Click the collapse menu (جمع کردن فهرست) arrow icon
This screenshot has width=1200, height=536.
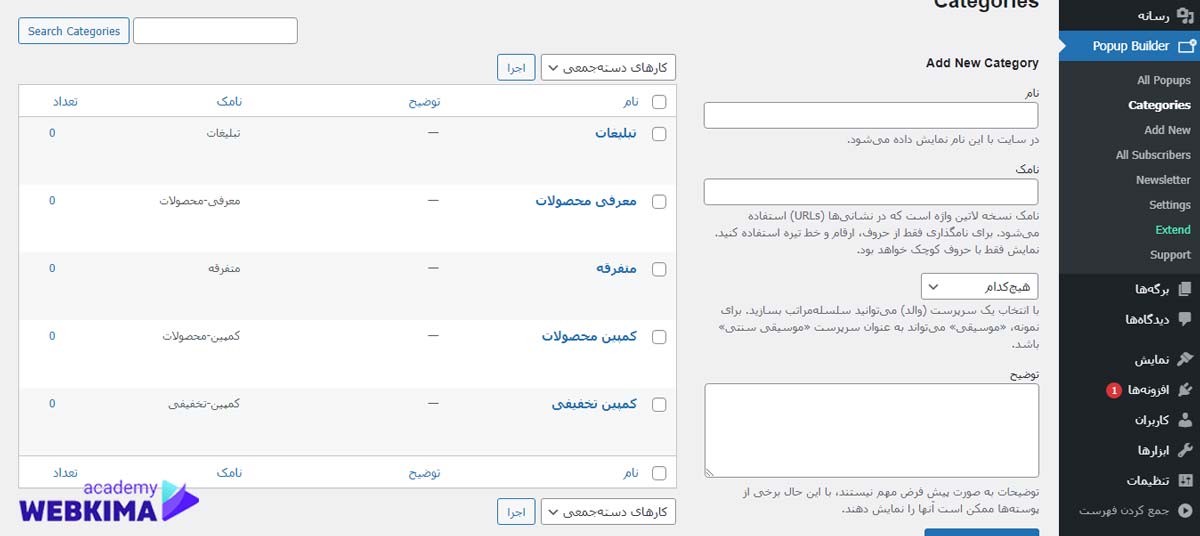click(1186, 510)
